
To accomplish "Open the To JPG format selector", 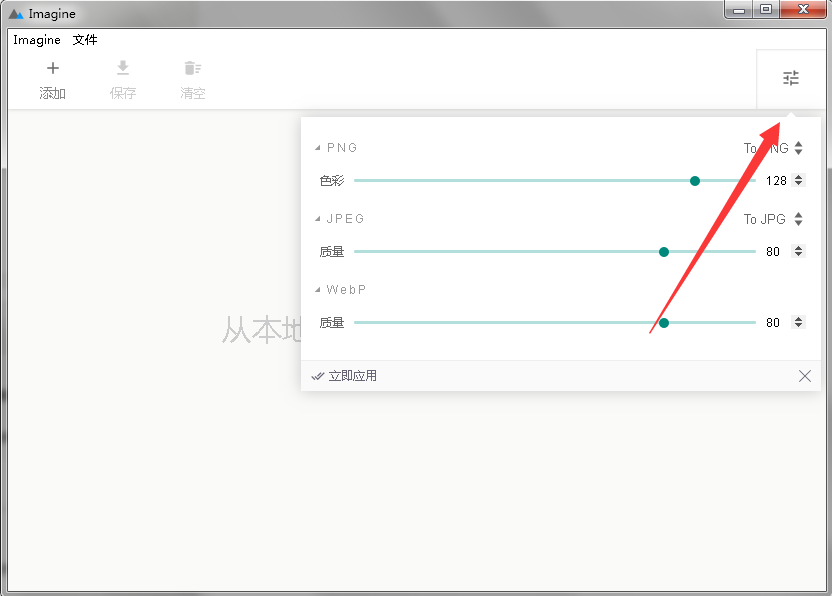I will (773, 219).
